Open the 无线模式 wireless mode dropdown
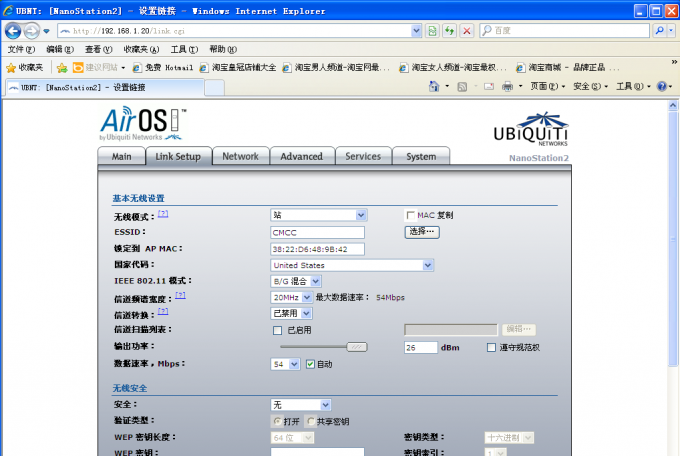The image size is (680, 456). pyautogui.click(x=319, y=215)
